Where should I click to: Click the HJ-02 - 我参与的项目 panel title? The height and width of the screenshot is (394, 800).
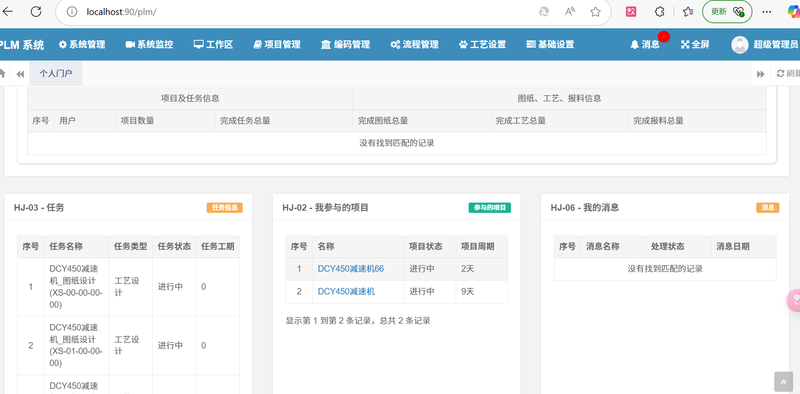(x=326, y=208)
